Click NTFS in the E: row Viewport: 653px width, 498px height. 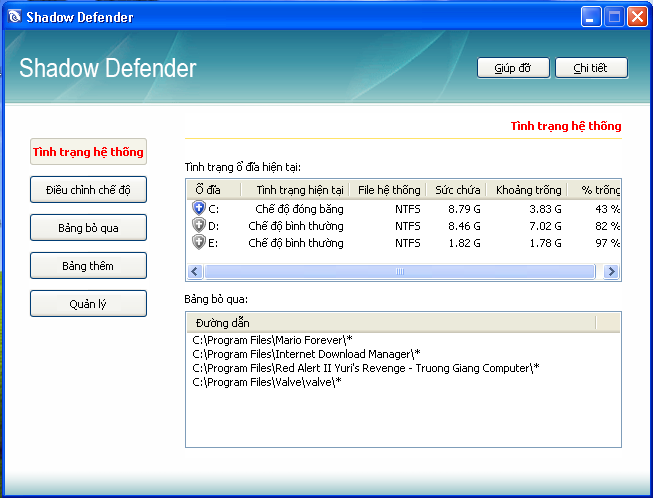(x=408, y=243)
